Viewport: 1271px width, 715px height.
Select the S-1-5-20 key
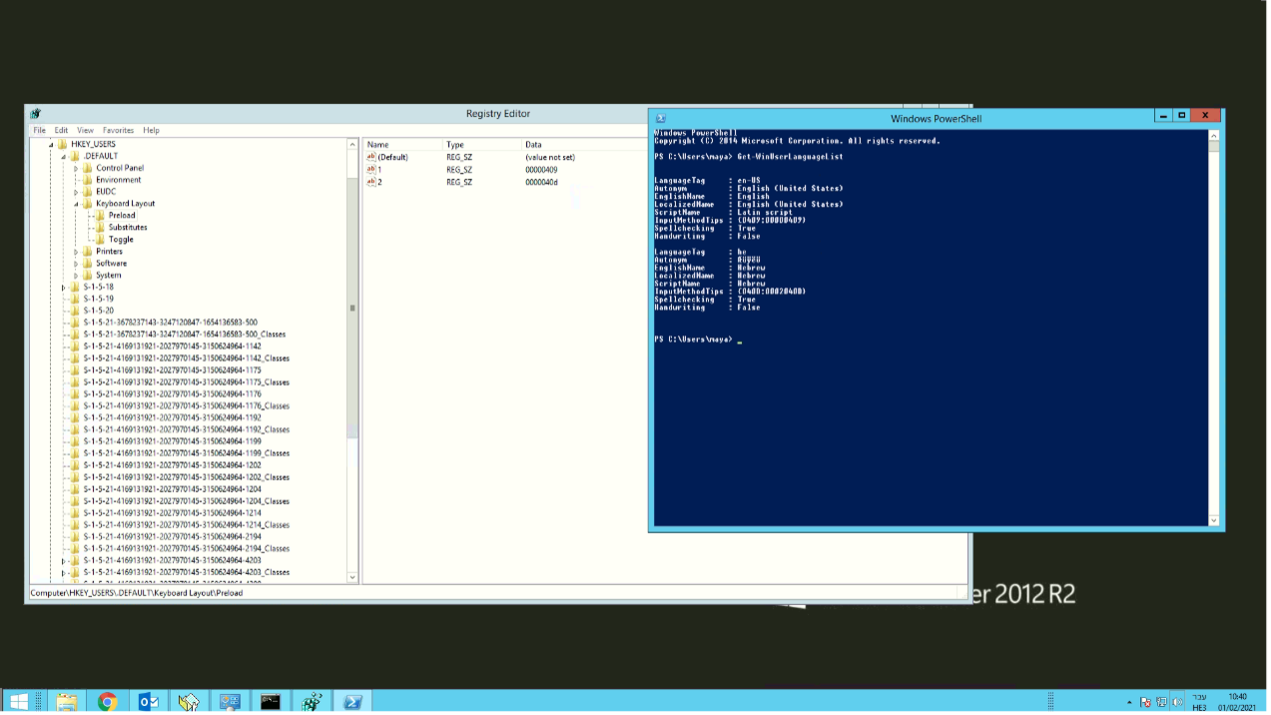pos(98,311)
